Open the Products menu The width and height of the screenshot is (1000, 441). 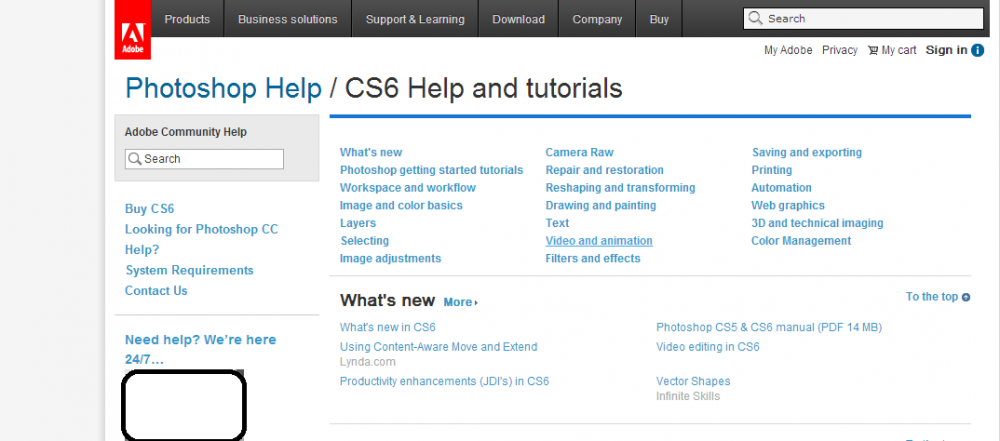point(187,19)
